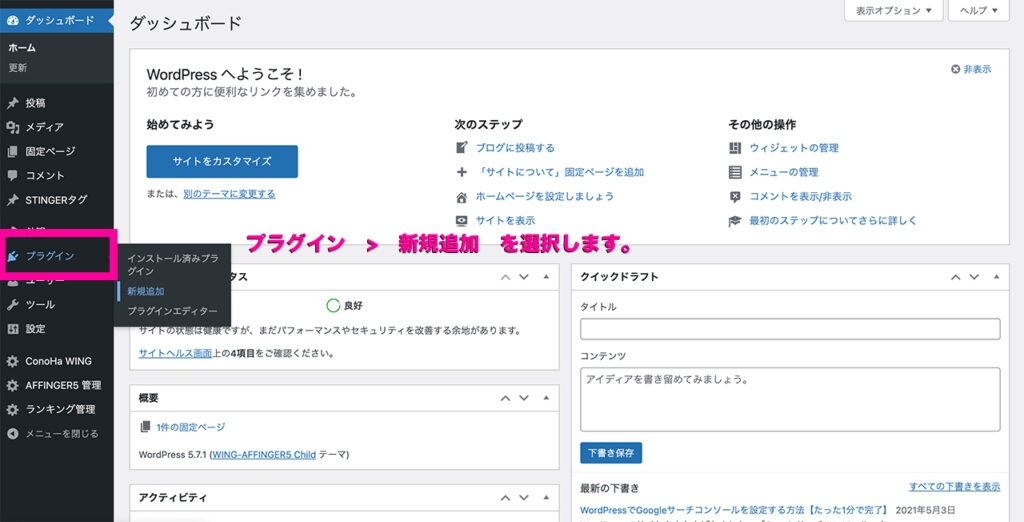The image size is (1024, 522).
Task: Click the dismiss X icon beside 非表示
Action: click(955, 69)
